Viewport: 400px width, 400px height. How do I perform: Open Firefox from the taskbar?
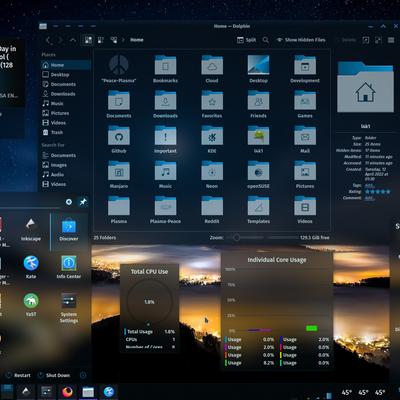[x=67, y=392]
